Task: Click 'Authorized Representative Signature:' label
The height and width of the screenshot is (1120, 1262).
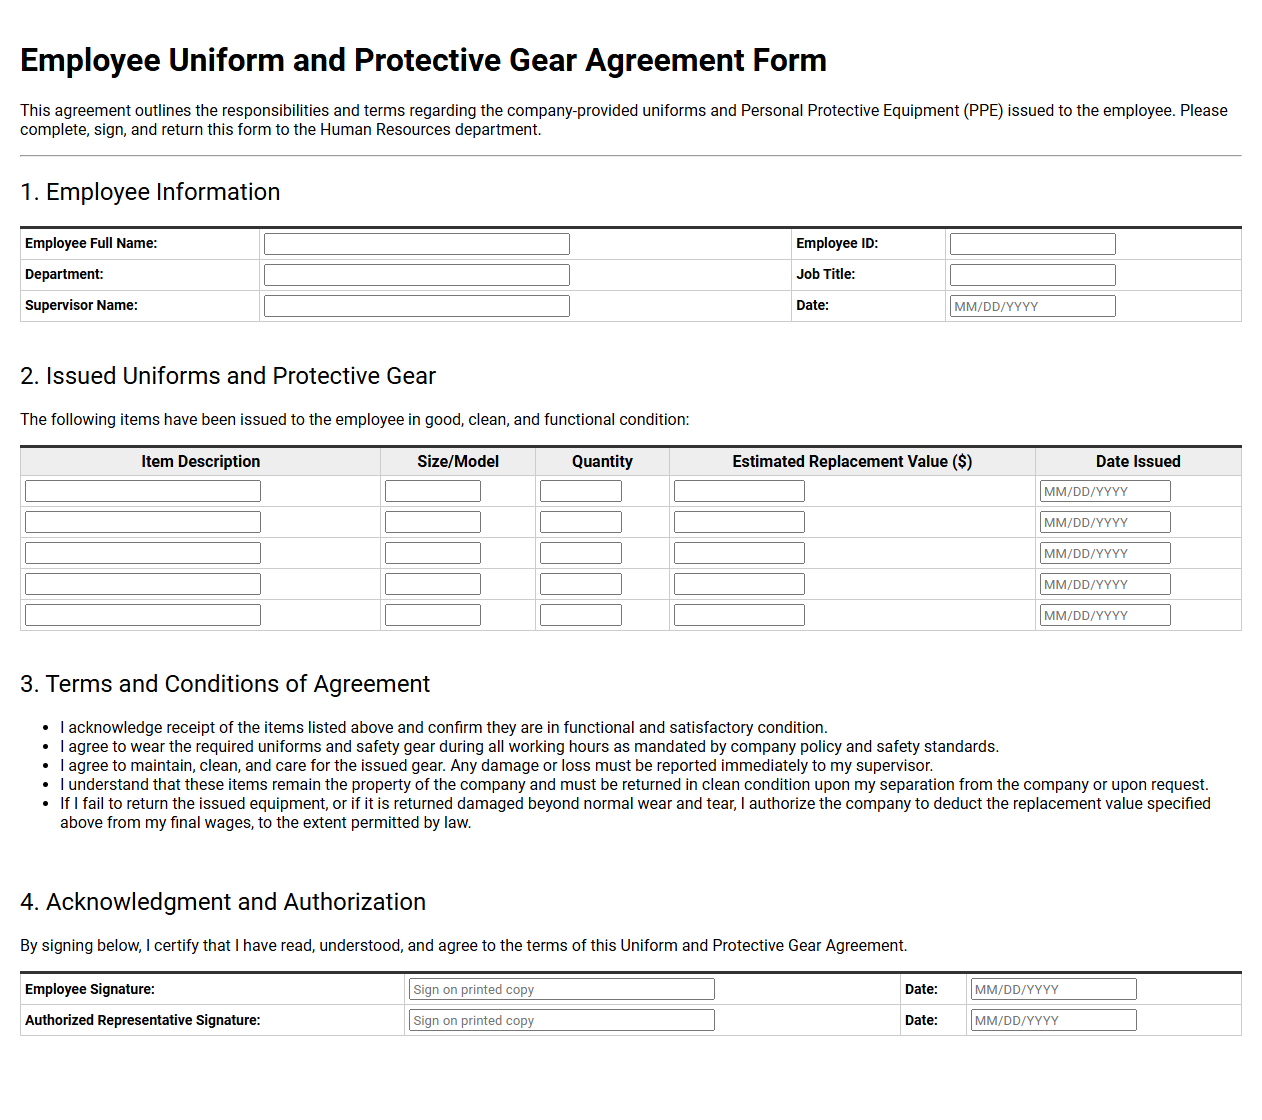Action: tap(142, 1020)
